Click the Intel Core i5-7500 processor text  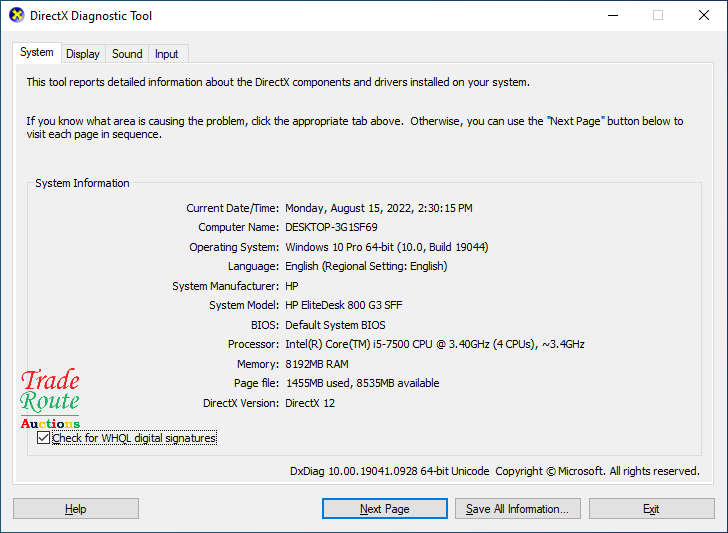click(x=434, y=344)
